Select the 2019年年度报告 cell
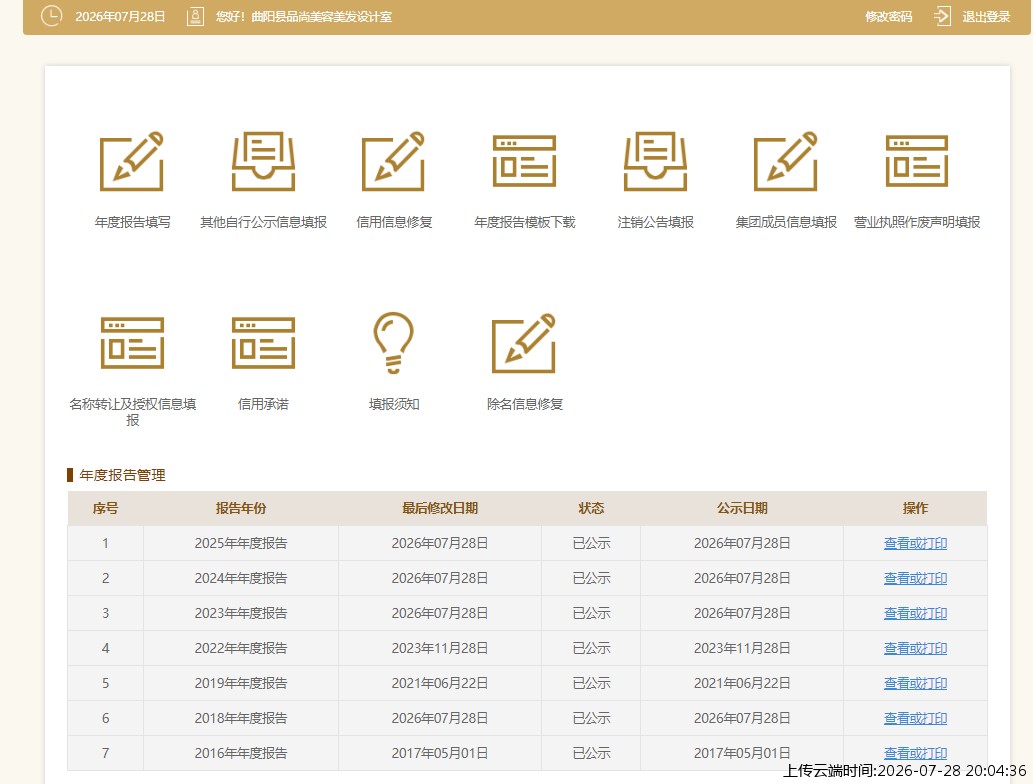Image resolution: width=1033 pixels, height=784 pixels. [241, 683]
